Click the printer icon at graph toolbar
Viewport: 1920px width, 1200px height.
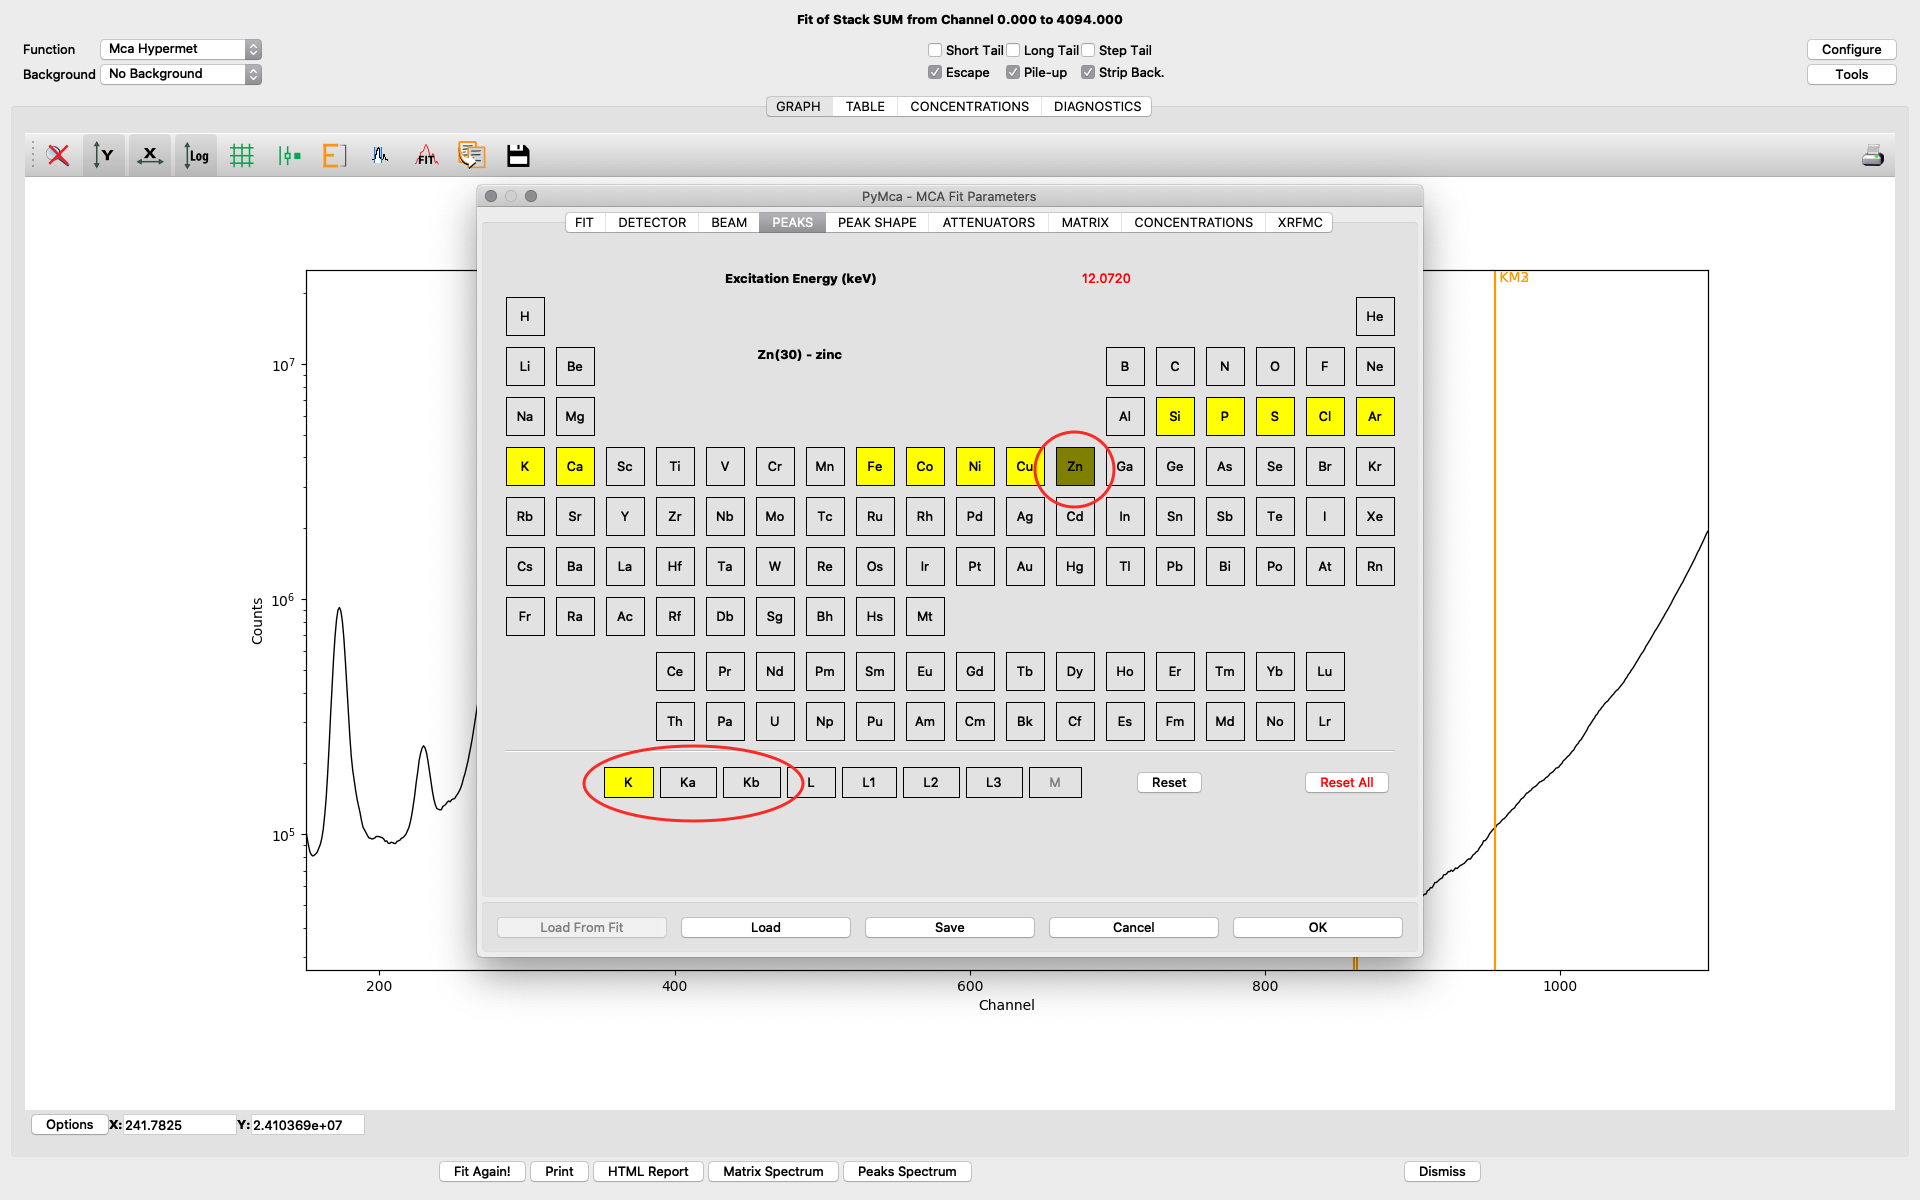pos(1872,155)
